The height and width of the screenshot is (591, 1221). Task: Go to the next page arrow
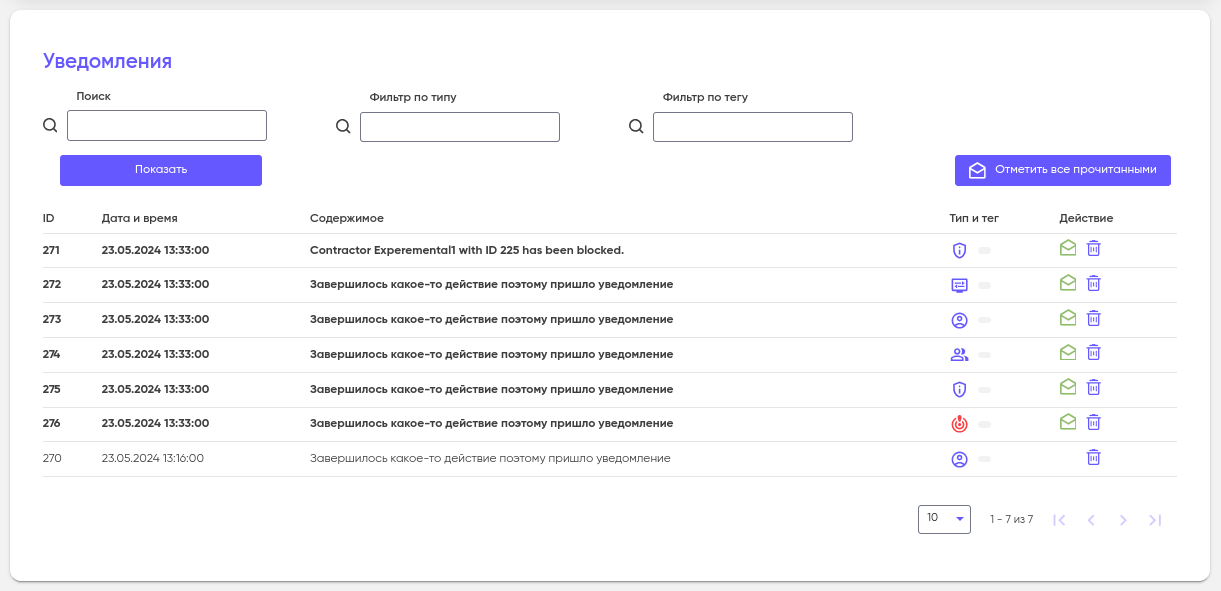point(1123,520)
